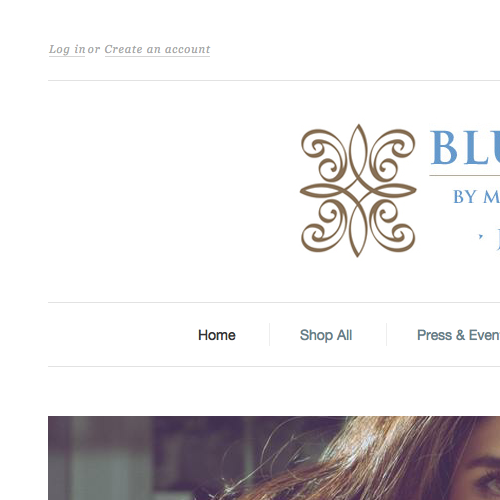Click the diamond center of the logo emblem

358,191
